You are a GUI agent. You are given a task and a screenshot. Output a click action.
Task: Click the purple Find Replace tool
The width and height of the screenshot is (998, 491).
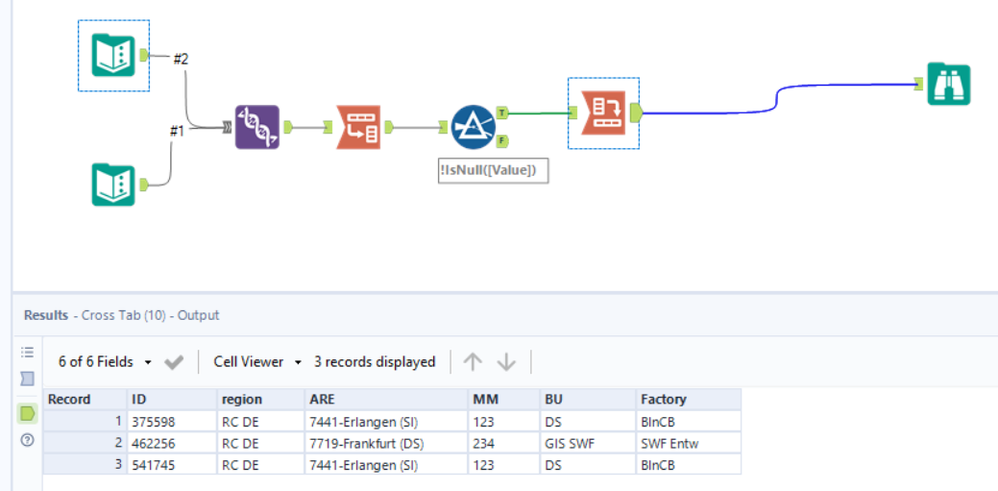click(x=257, y=127)
